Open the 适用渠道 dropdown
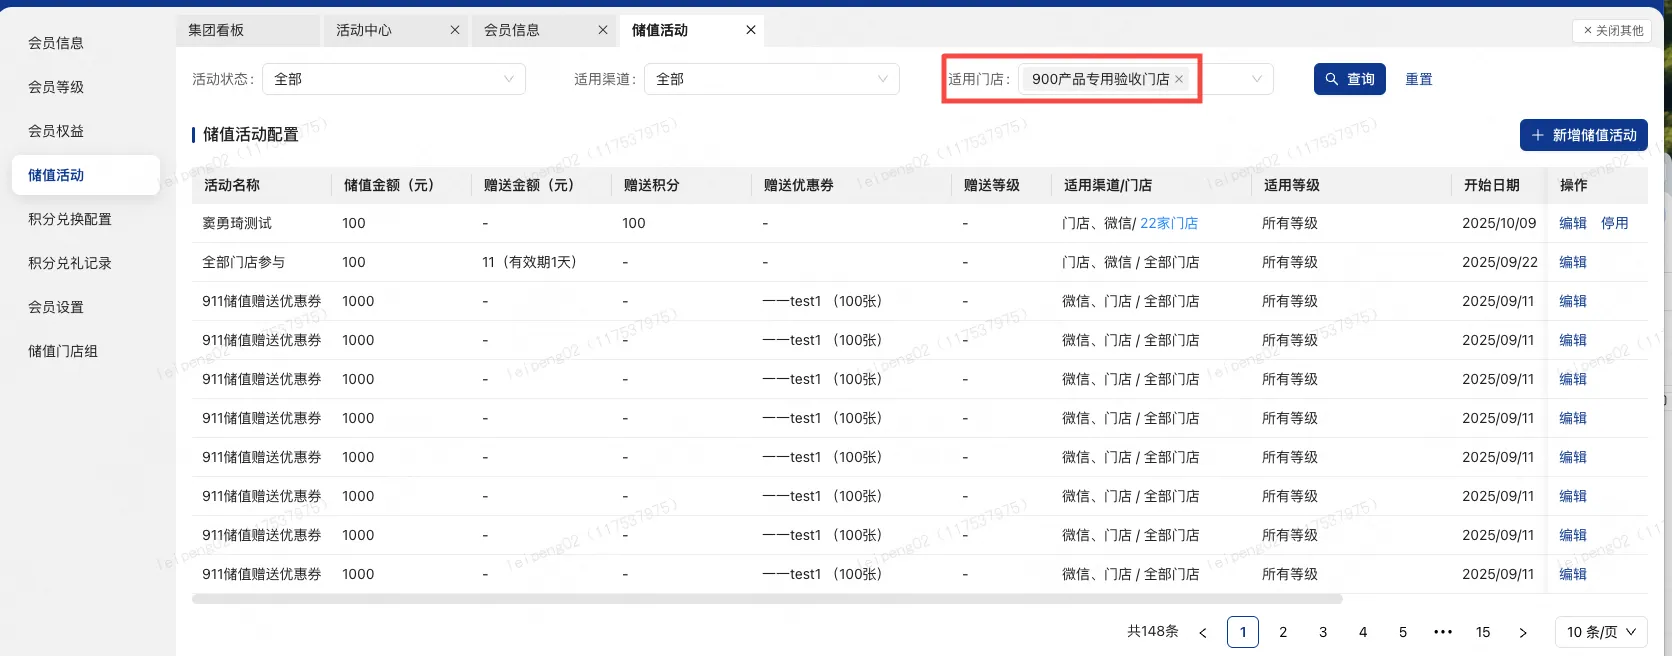This screenshot has height=656, width=1672. 772,79
